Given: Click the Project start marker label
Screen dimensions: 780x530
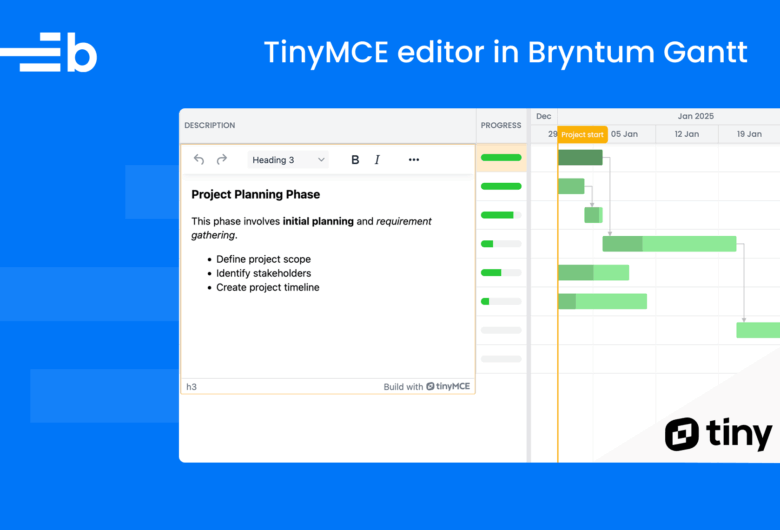Looking at the screenshot, I should point(582,134).
